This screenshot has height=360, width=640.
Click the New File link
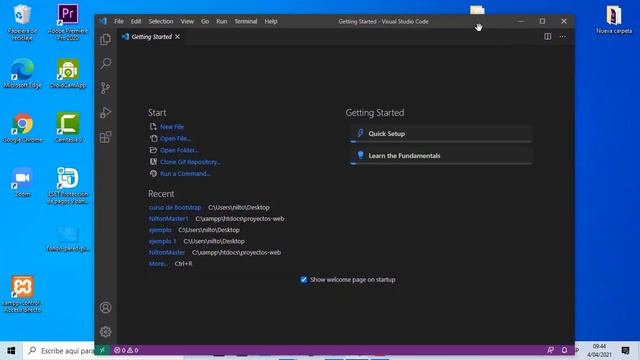point(172,127)
